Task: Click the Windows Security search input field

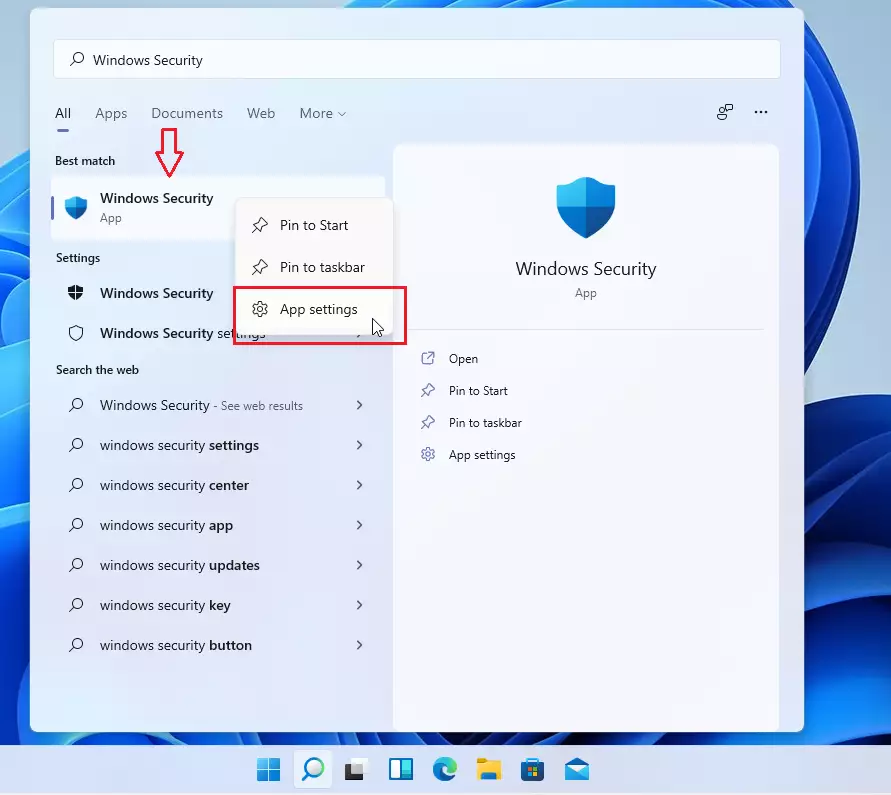Action: point(417,60)
